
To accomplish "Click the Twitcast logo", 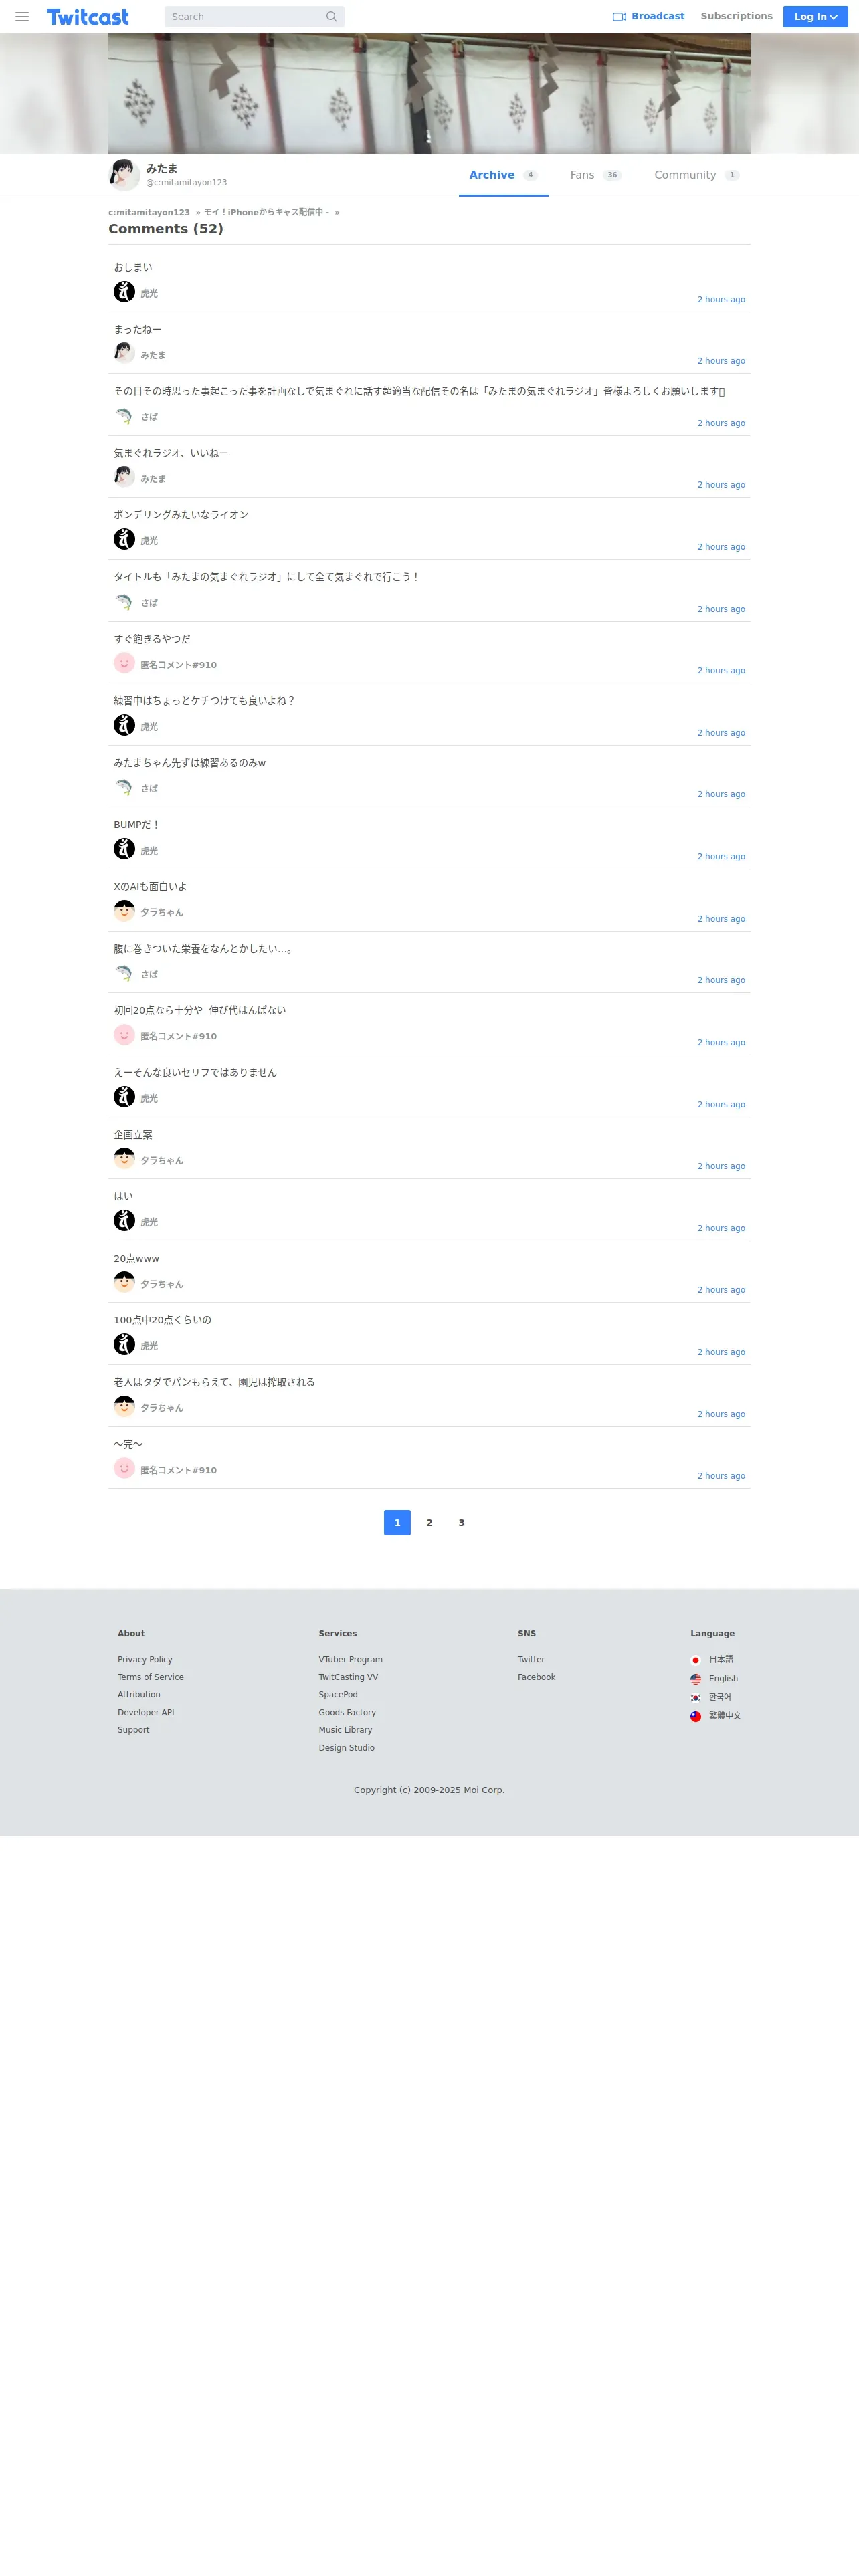I will point(88,17).
